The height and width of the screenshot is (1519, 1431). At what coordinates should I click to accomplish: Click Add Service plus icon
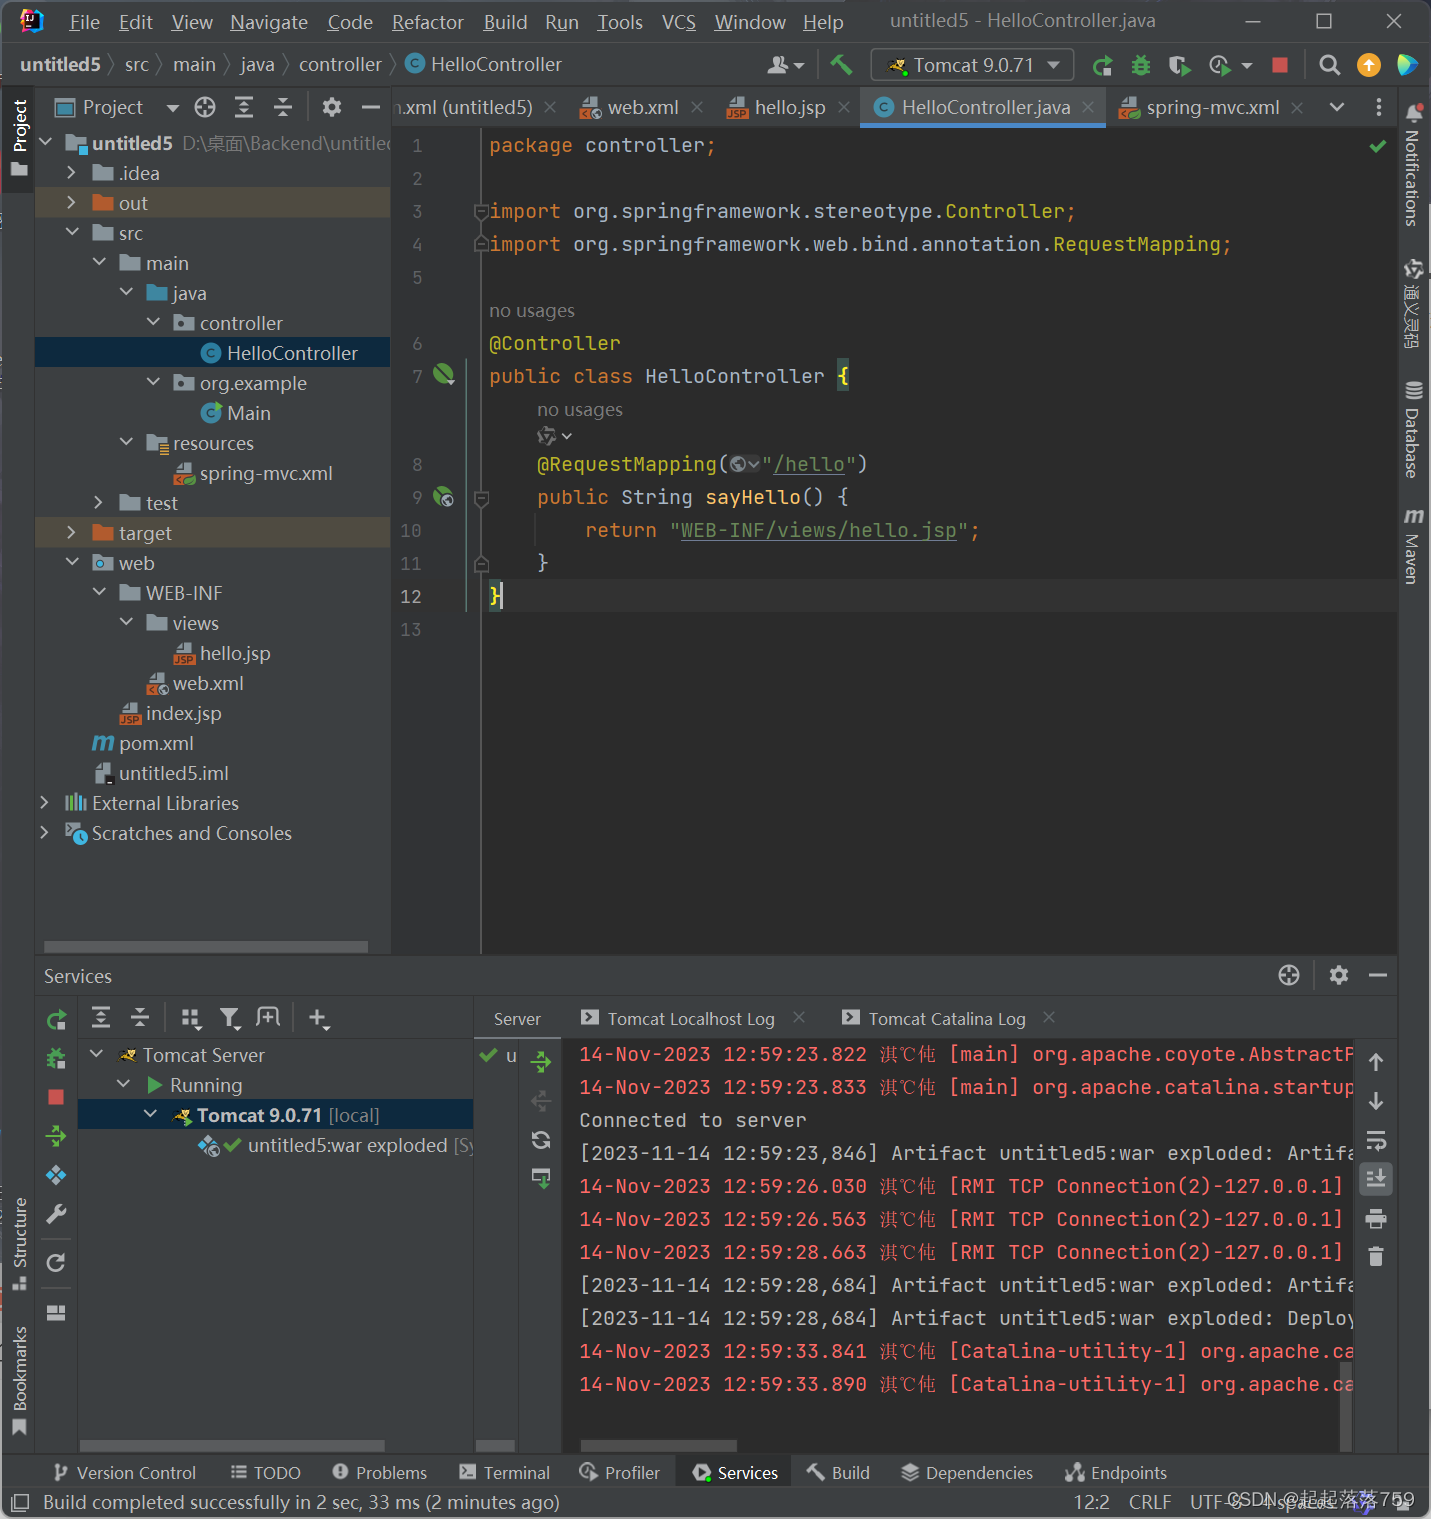point(318,1018)
